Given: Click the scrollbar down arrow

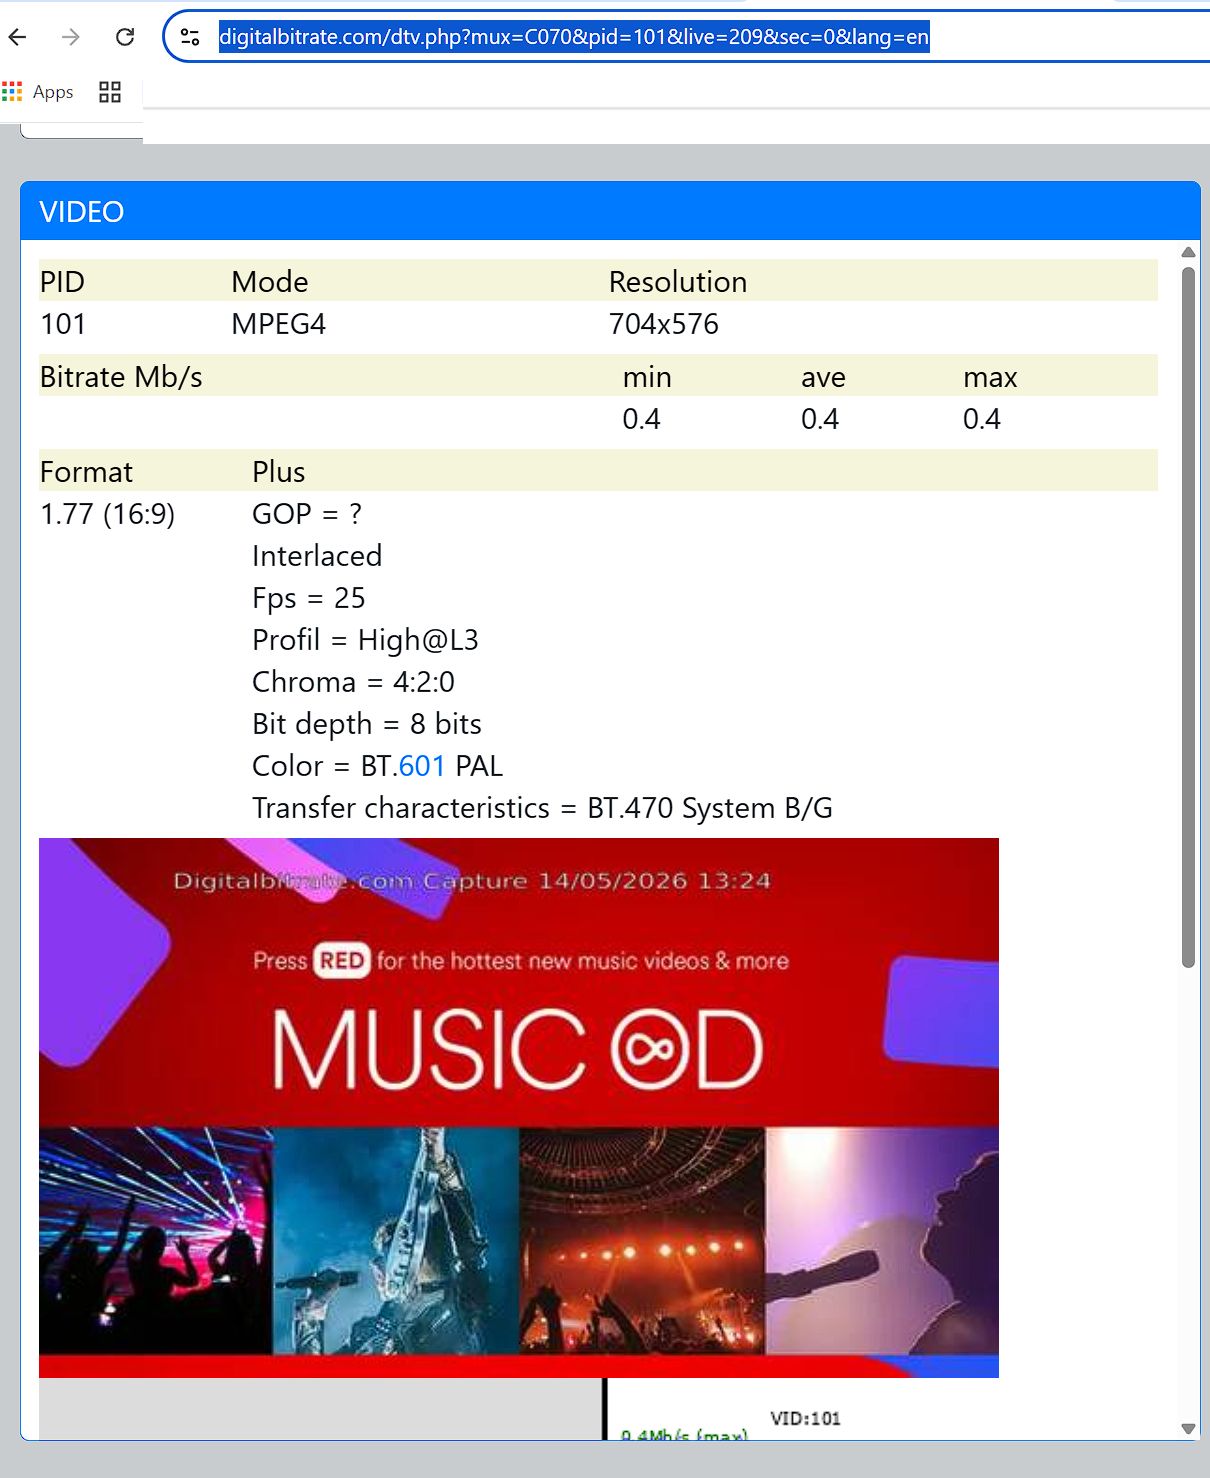Looking at the screenshot, I should [1188, 1429].
